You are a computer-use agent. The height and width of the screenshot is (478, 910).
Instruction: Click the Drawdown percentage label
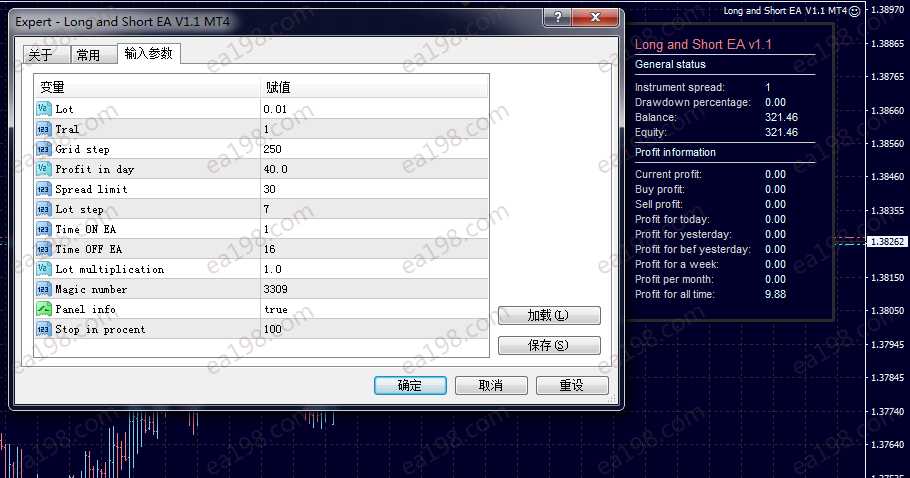(692, 102)
